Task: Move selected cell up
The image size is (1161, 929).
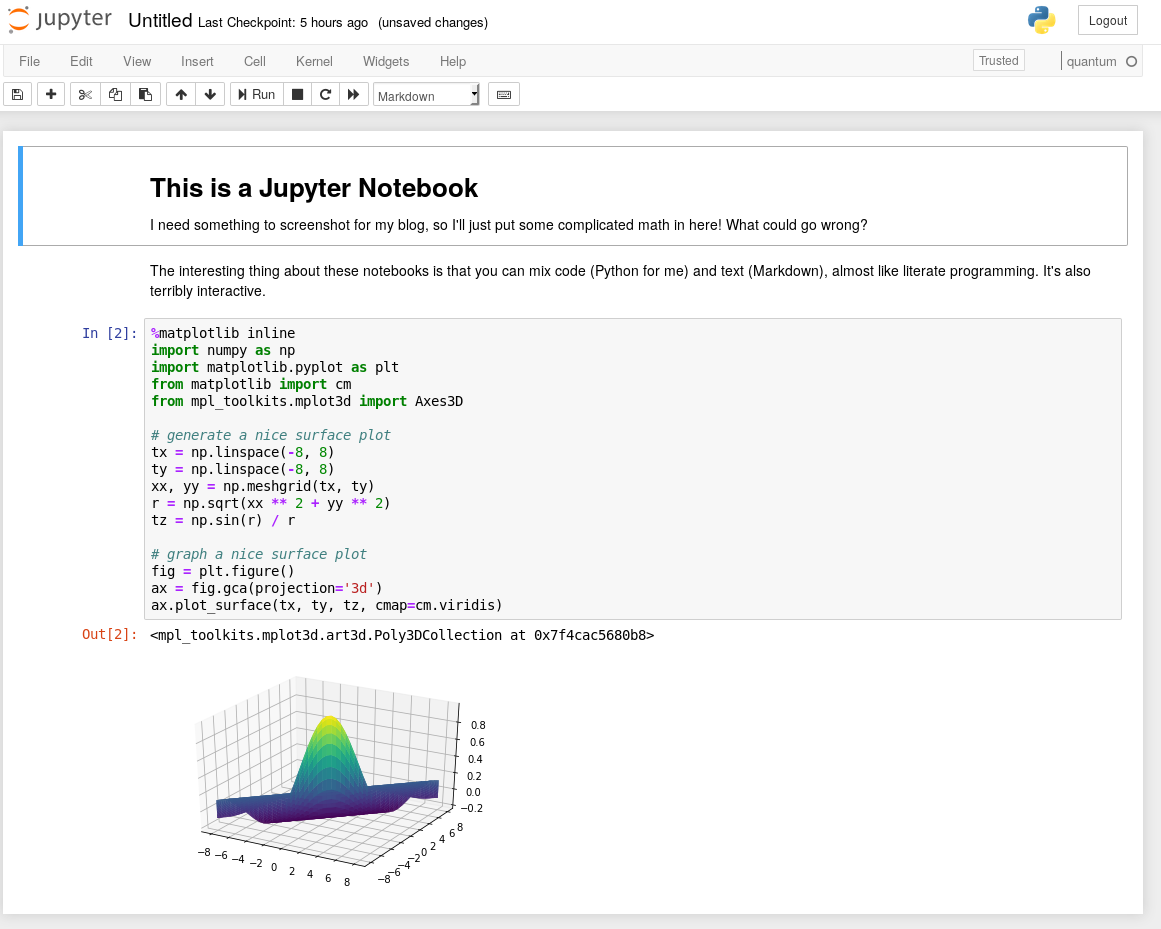Action: click(181, 95)
